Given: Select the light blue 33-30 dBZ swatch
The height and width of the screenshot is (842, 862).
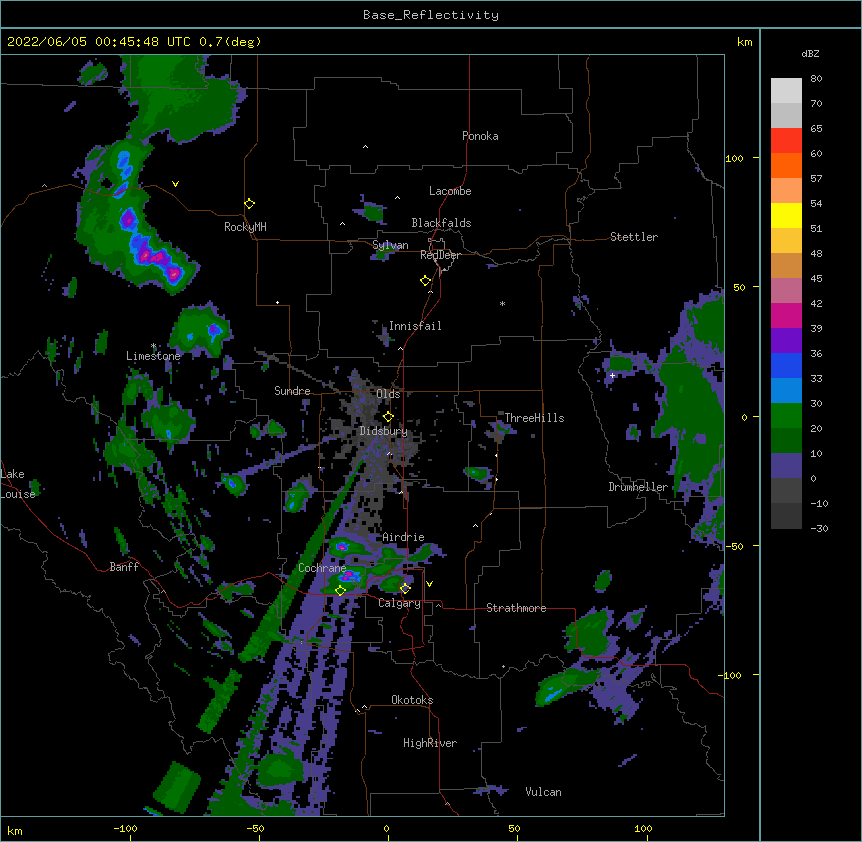Looking at the screenshot, I should pyautogui.click(x=786, y=391).
